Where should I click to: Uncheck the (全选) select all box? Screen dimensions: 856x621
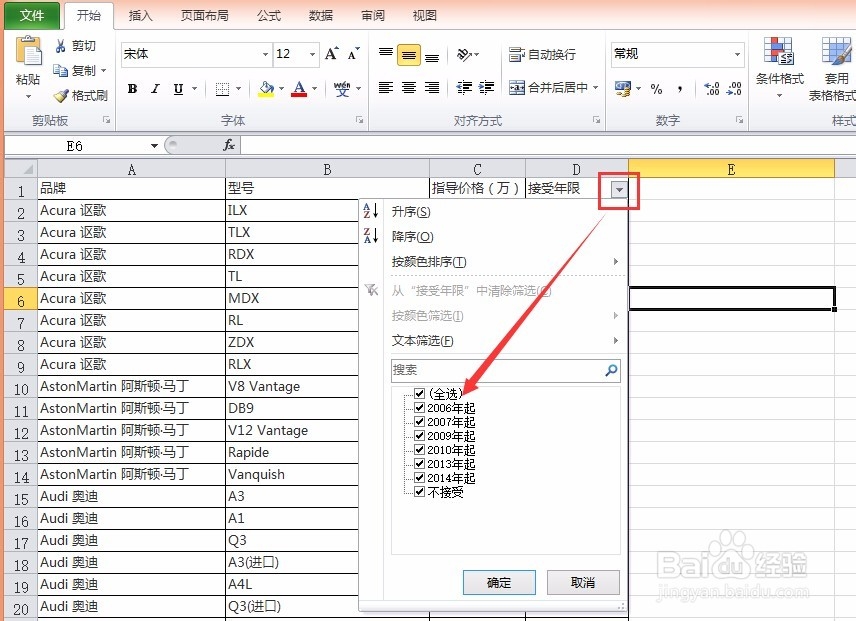coord(418,393)
